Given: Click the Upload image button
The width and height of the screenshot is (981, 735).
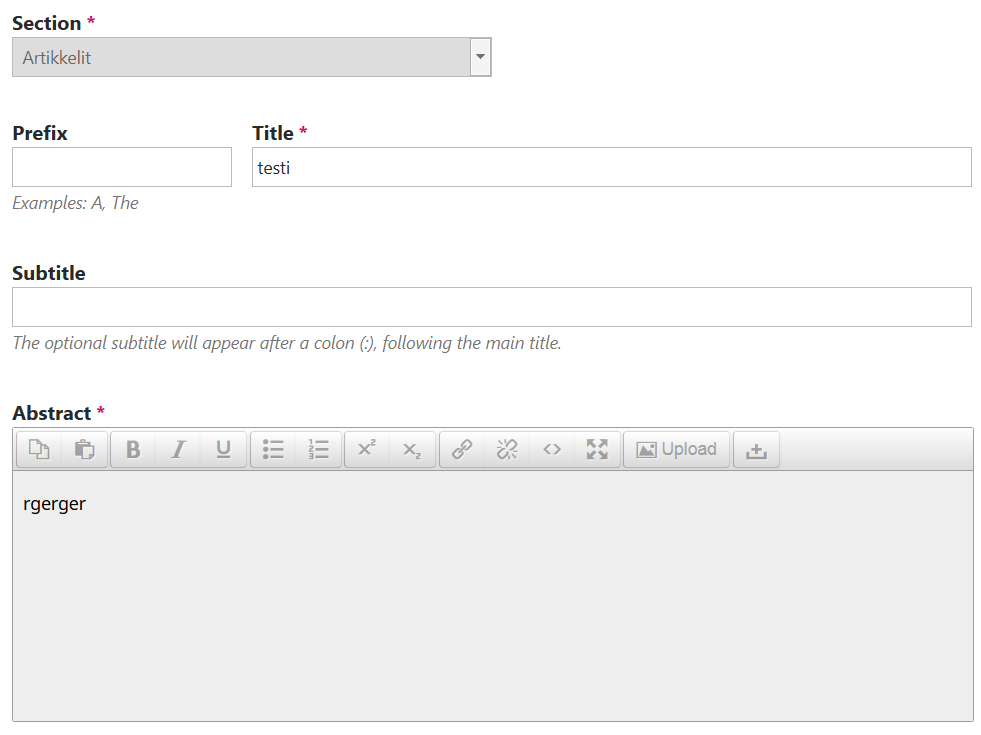Looking at the screenshot, I should click(676, 449).
